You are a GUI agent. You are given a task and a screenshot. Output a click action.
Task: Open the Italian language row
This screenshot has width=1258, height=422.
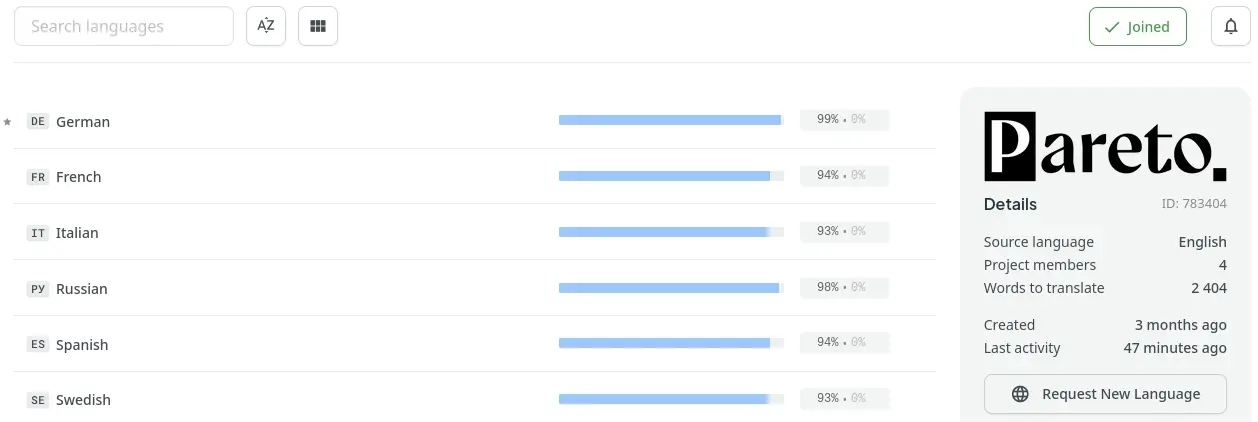tap(475, 233)
